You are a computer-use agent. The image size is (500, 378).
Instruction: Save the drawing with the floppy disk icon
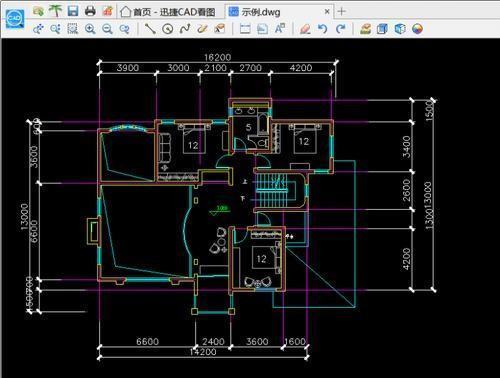pos(73,11)
